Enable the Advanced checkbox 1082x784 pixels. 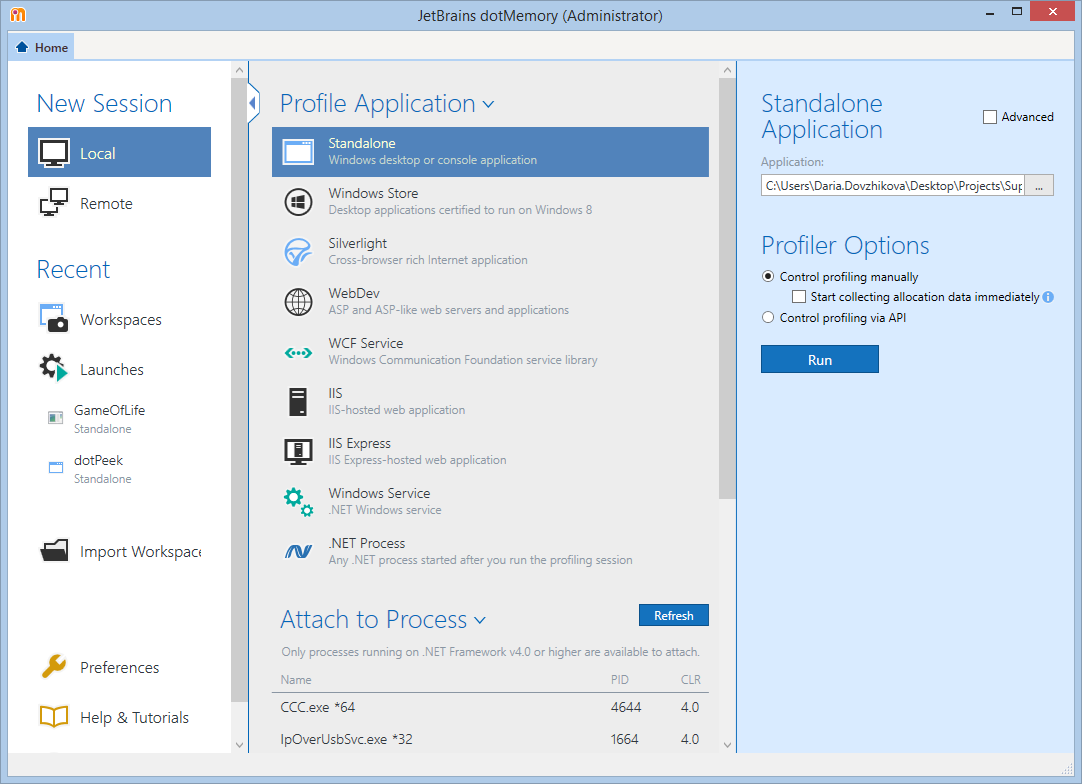coord(990,117)
